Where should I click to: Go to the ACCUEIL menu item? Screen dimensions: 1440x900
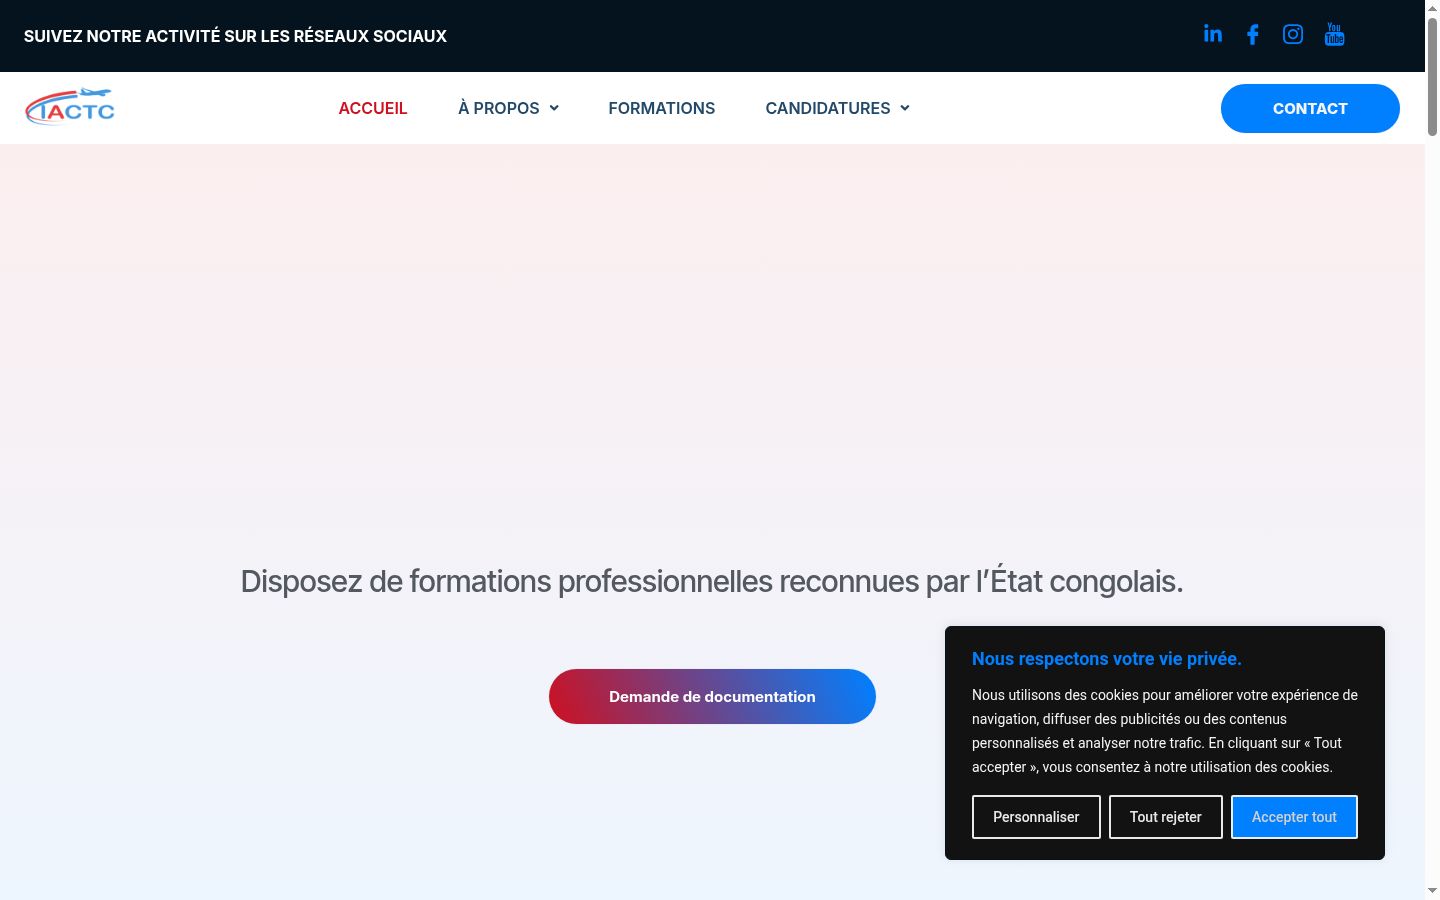point(373,108)
